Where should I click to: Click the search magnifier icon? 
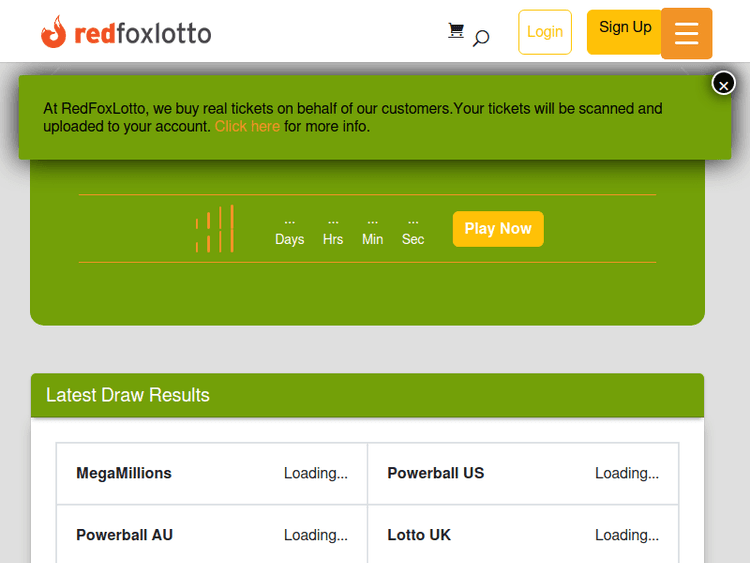coord(481,38)
